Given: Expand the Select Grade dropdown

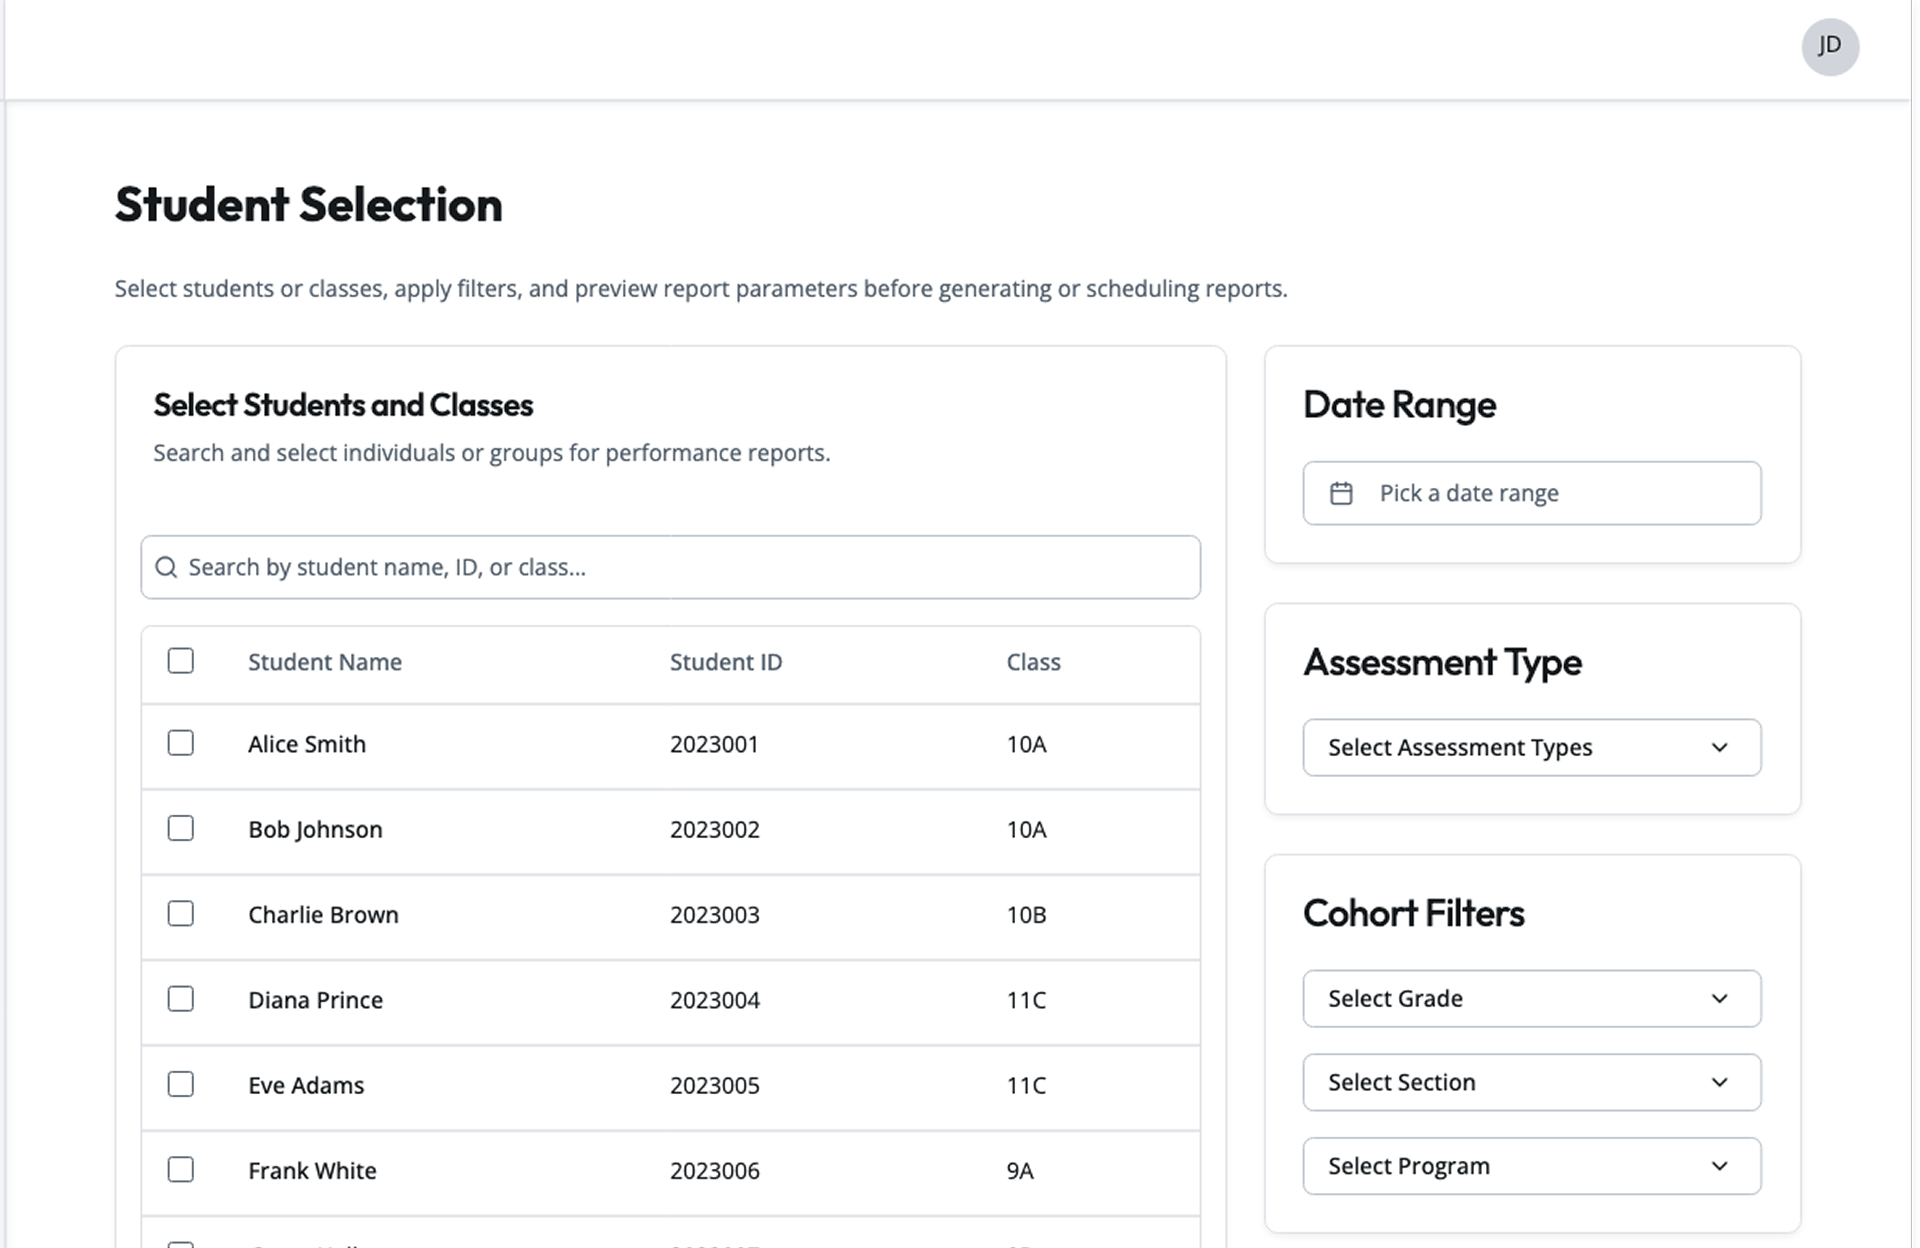Looking at the screenshot, I should (1530, 999).
